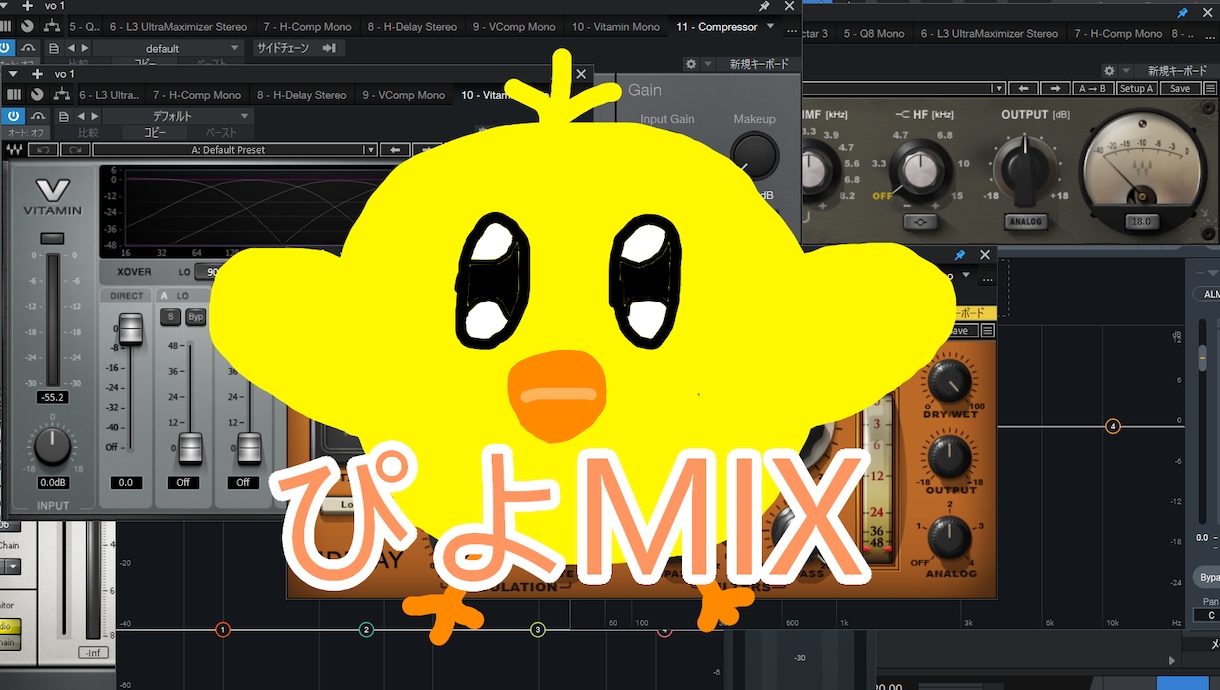
Task: Click the sidechain curve icon in Vitamin window
Action: (38, 116)
